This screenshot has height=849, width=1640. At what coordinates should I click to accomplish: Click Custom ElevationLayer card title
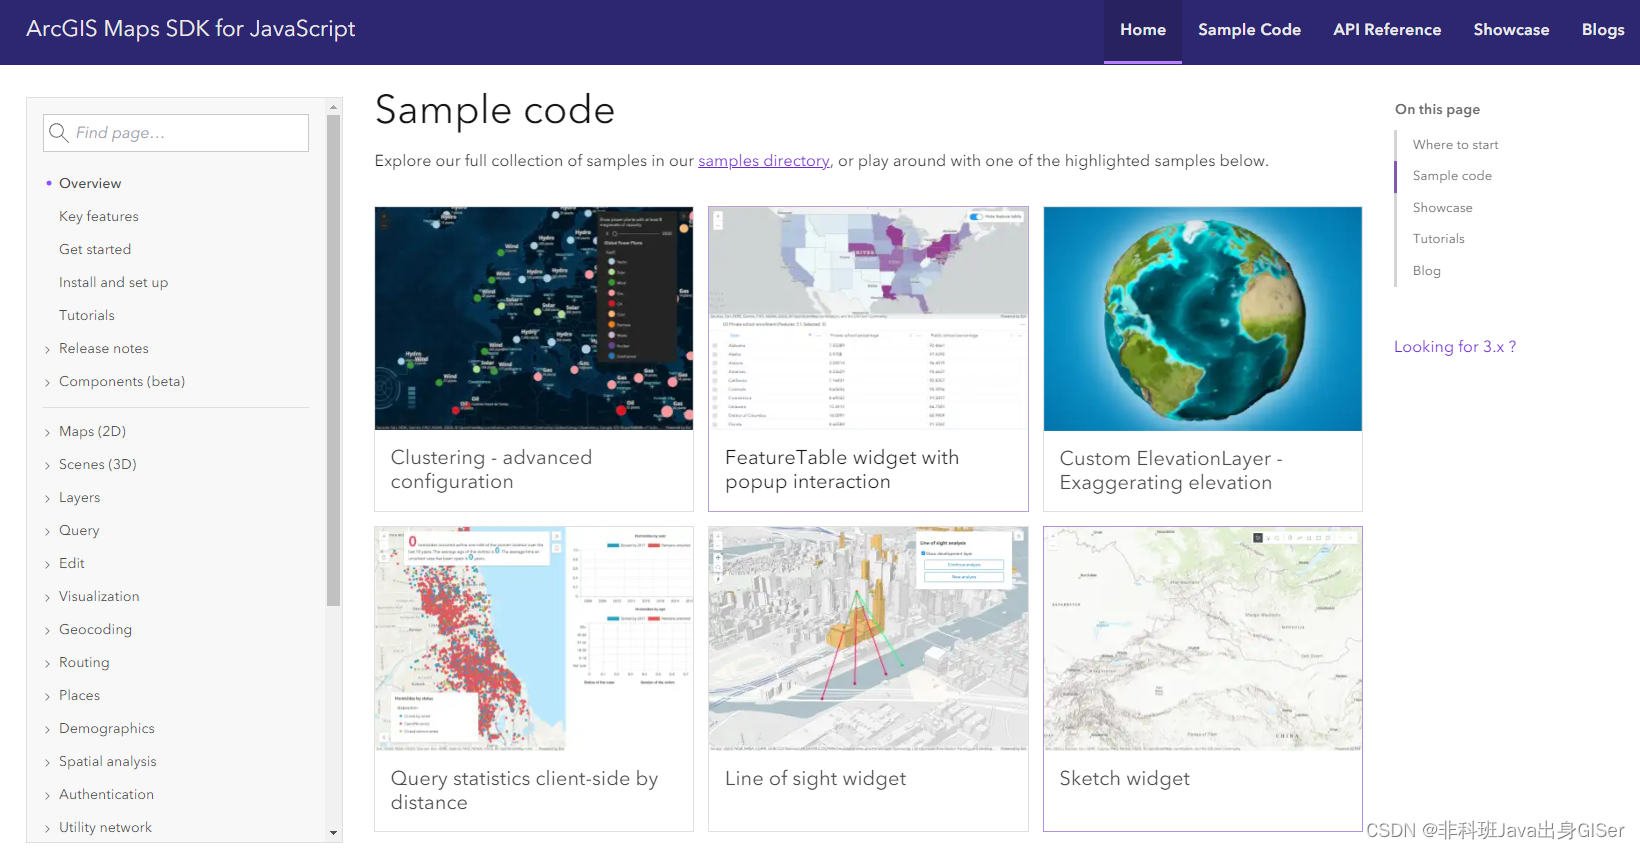tap(1171, 471)
